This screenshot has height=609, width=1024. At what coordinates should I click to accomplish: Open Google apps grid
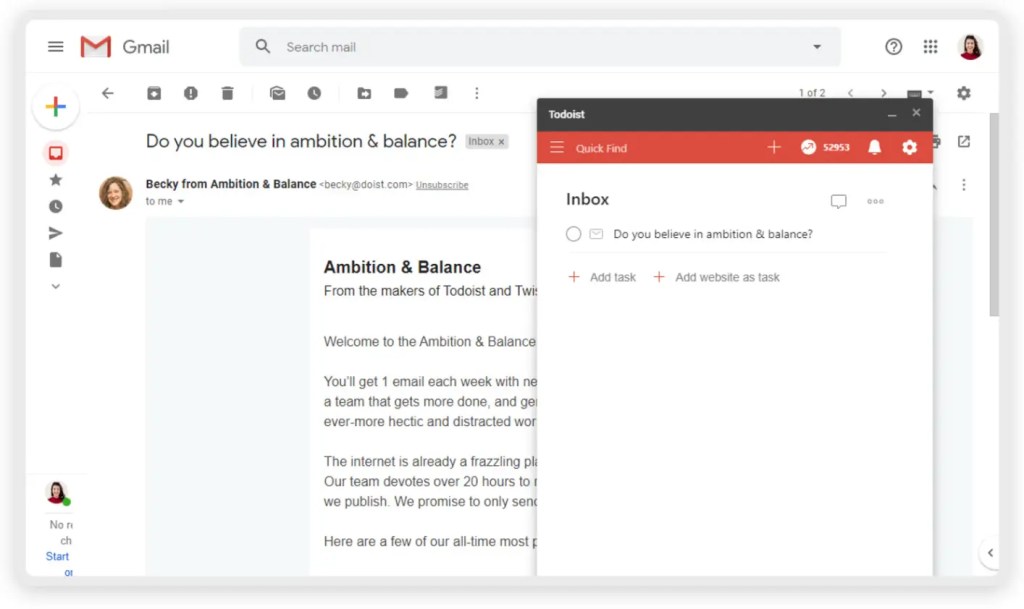click(x=930, y=47)
